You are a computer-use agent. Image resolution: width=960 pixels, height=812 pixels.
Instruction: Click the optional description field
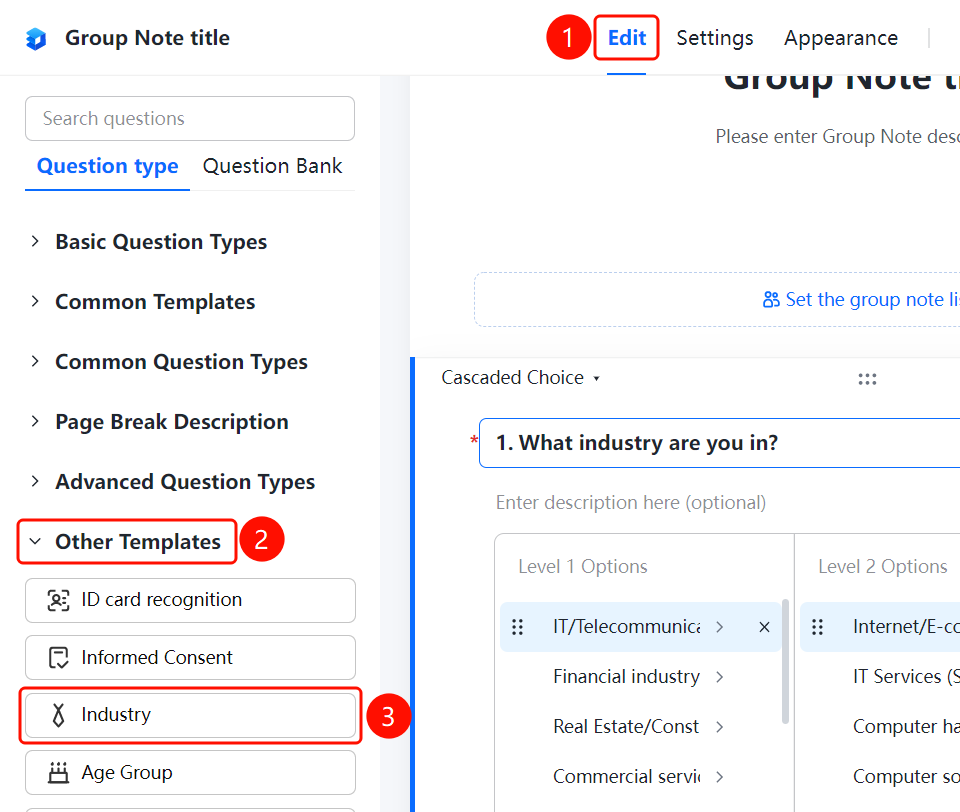pos(631,503)
